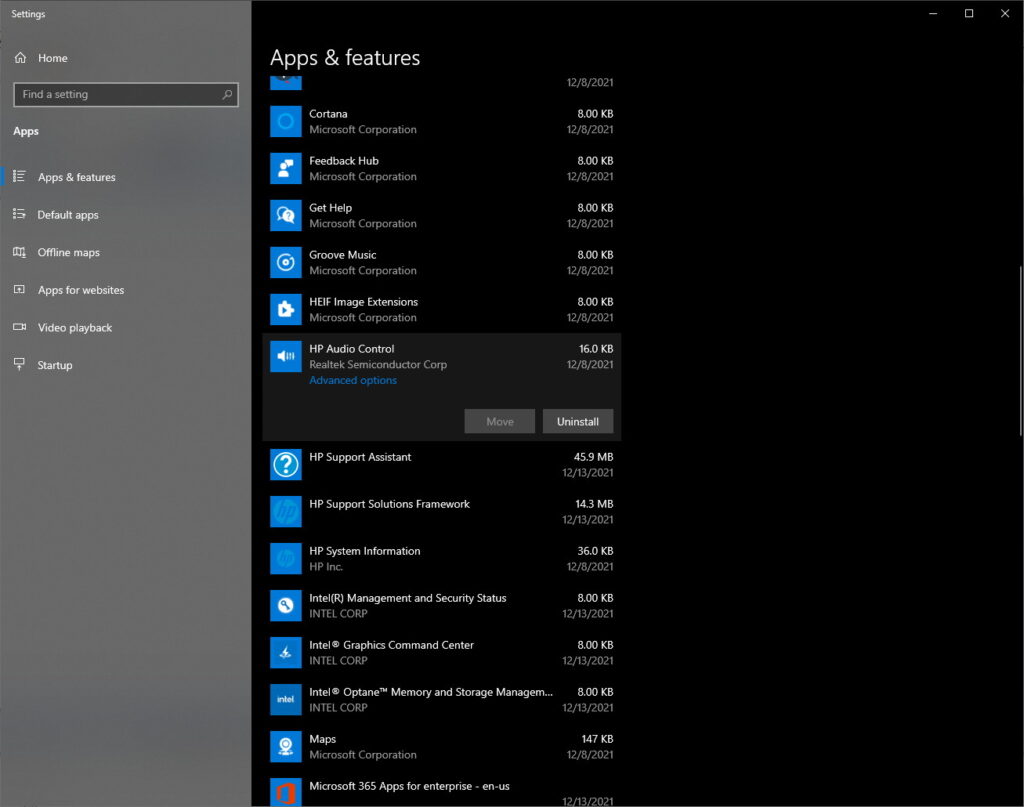Select the Cortana app icon

coord(286,121)
